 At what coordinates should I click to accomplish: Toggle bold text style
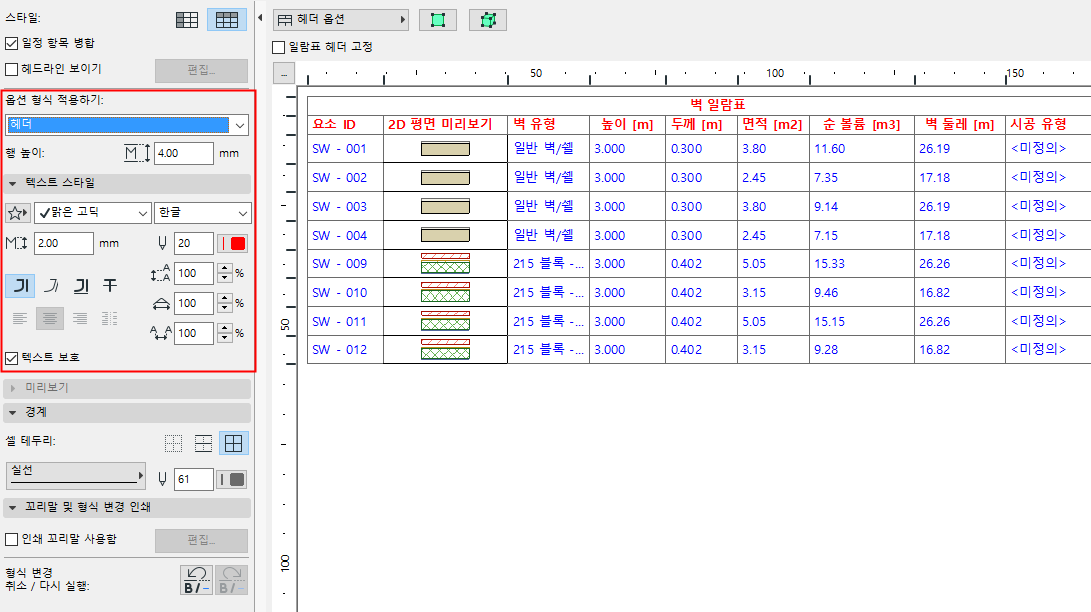coord(21,285)
